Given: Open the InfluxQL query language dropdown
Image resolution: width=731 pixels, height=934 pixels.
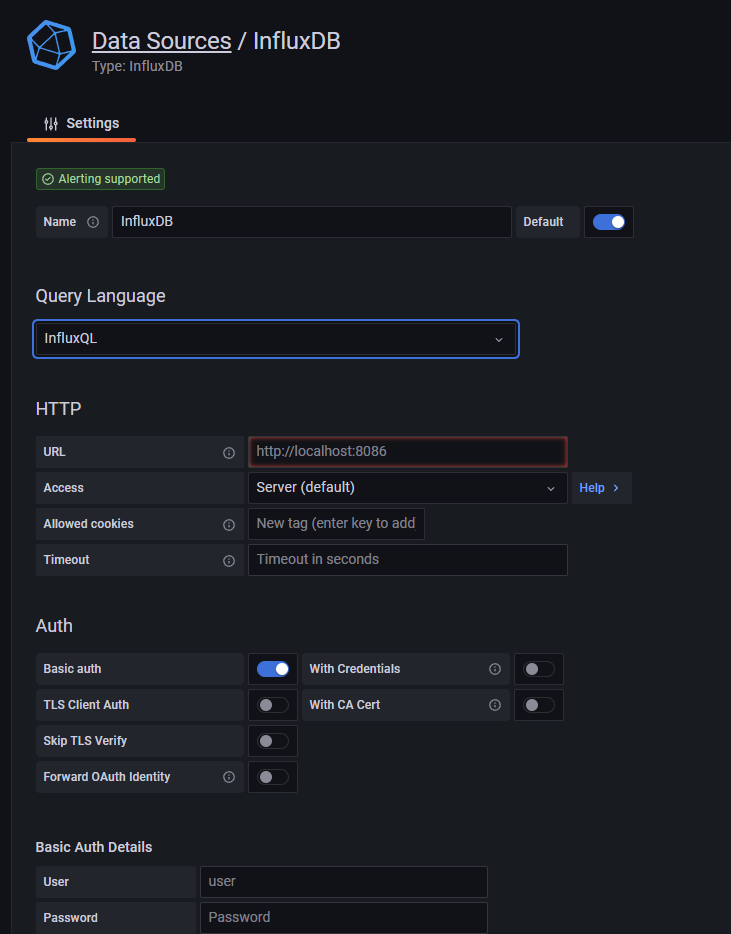Looking at the screenshot, I should pyautogui.click(x=276, y=339).
